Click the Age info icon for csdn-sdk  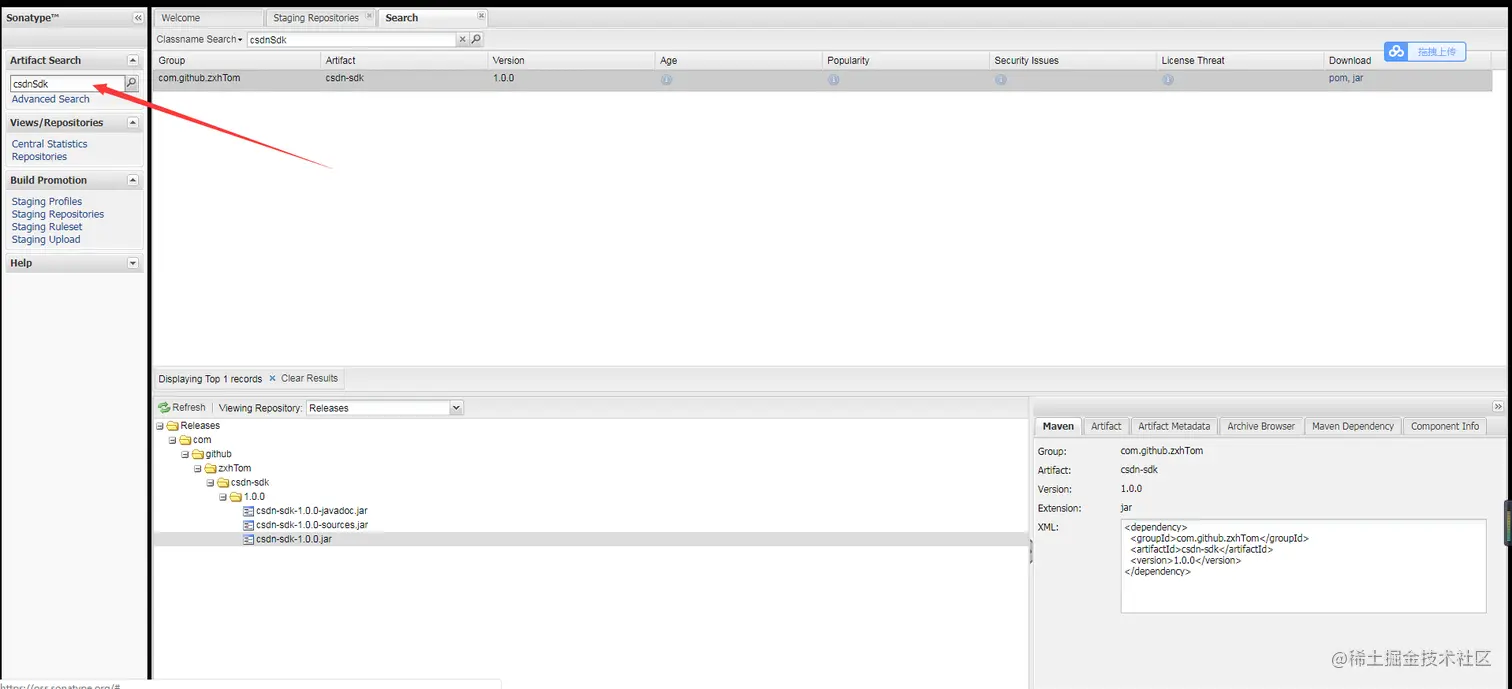coord(666,79)
